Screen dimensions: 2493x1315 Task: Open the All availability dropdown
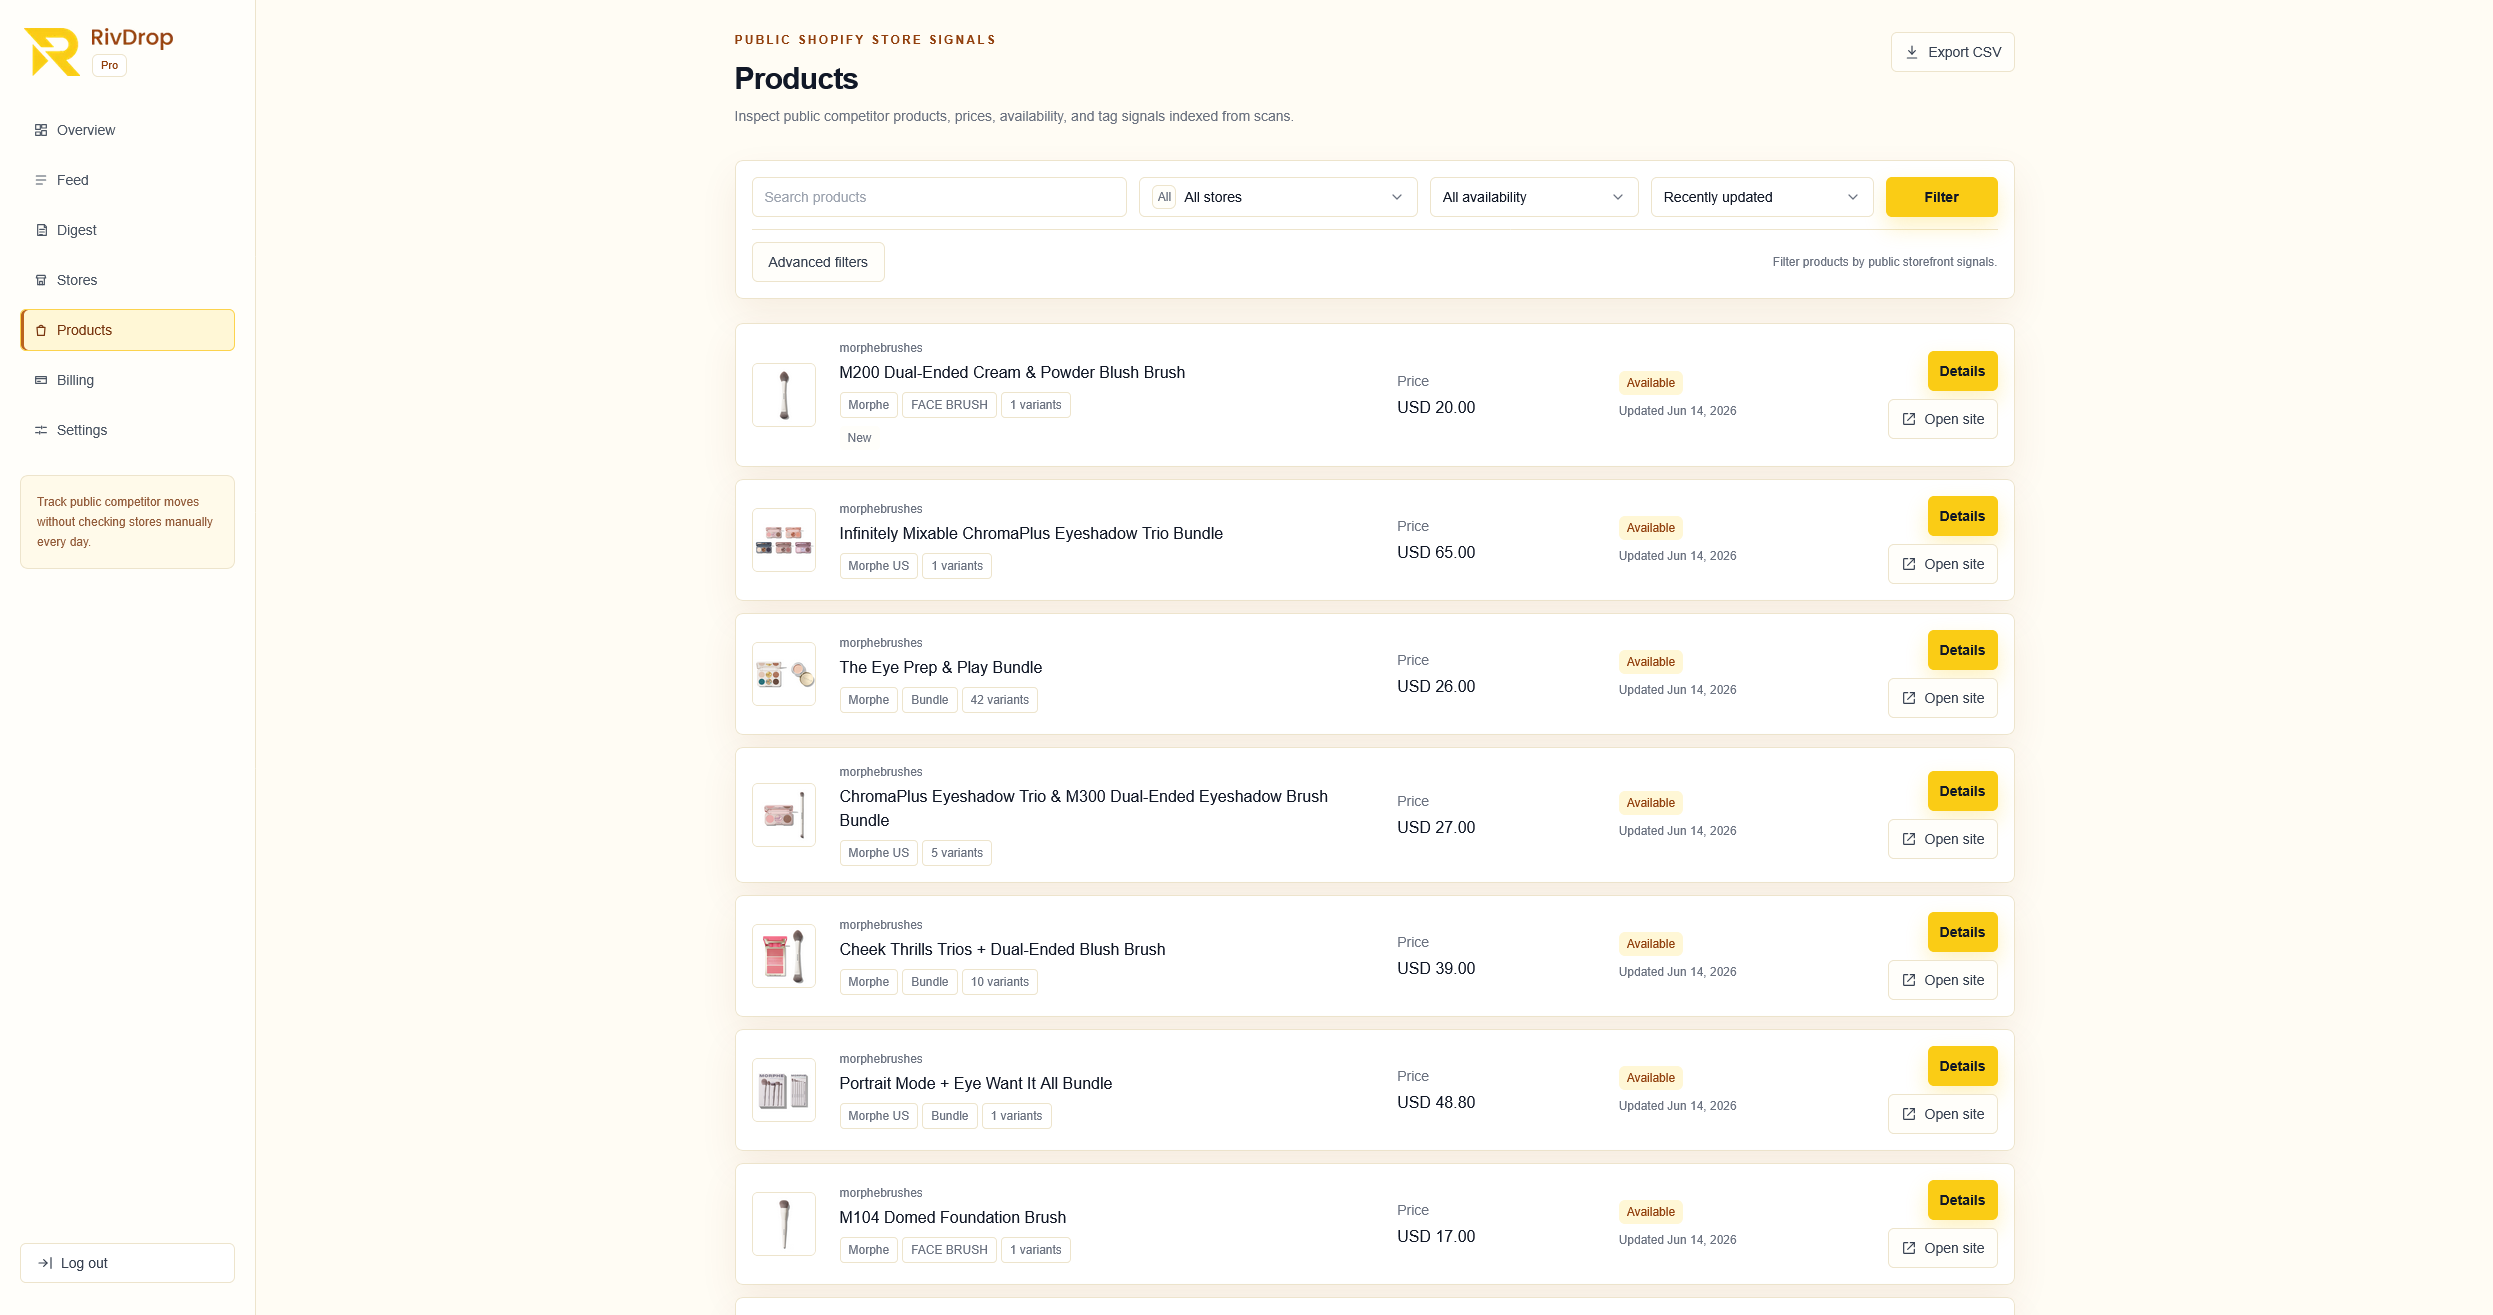coord(1534,197)
